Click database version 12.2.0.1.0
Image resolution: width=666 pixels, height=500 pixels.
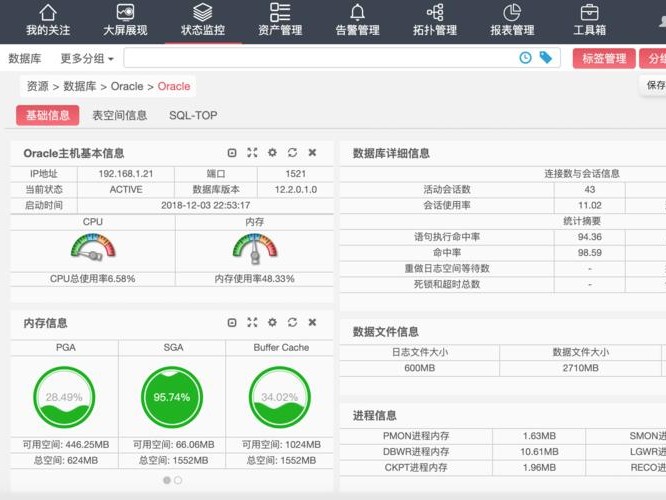click(296, 189)
